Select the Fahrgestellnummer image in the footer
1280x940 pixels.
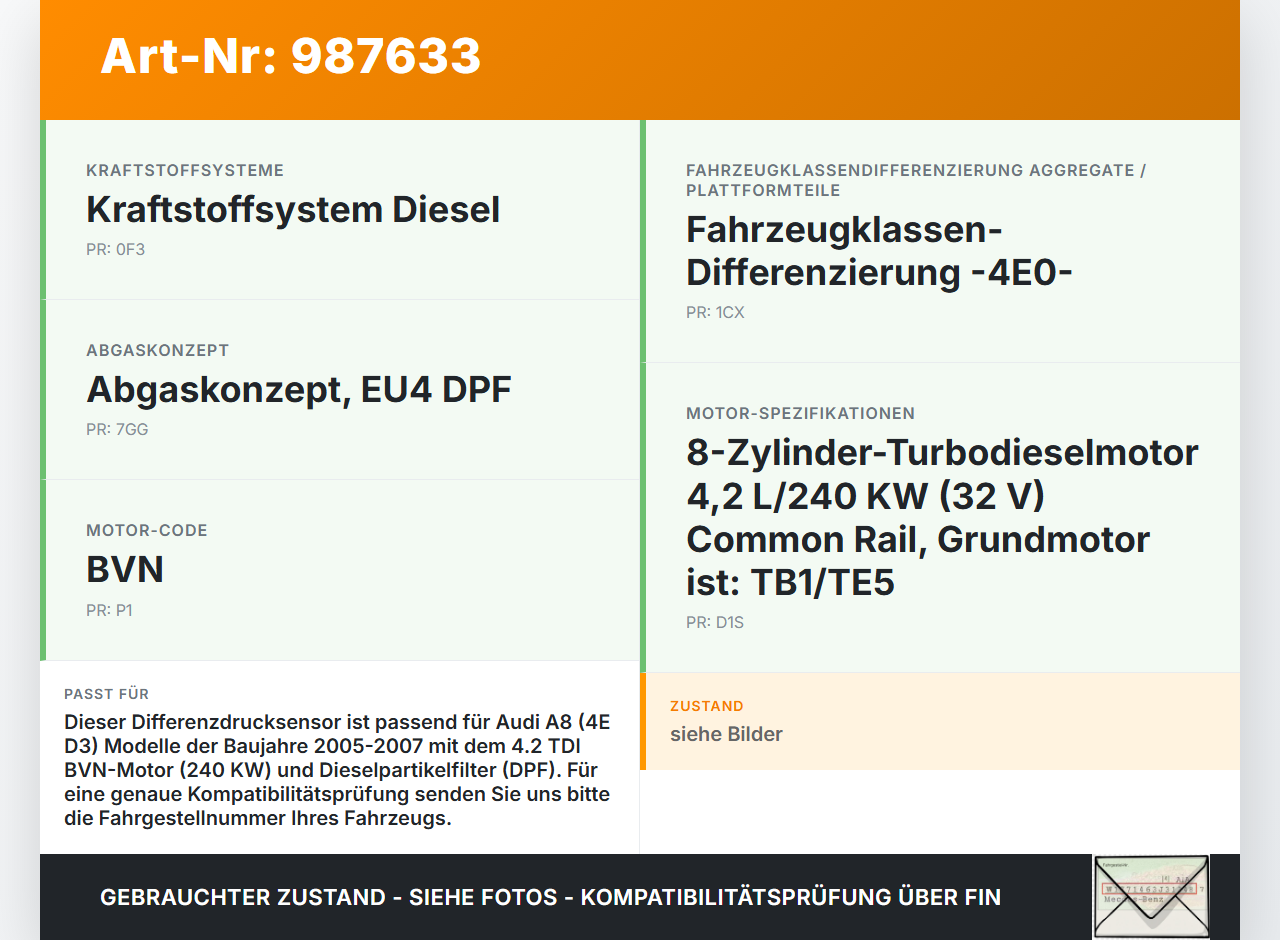click(x=1150, y=897)
